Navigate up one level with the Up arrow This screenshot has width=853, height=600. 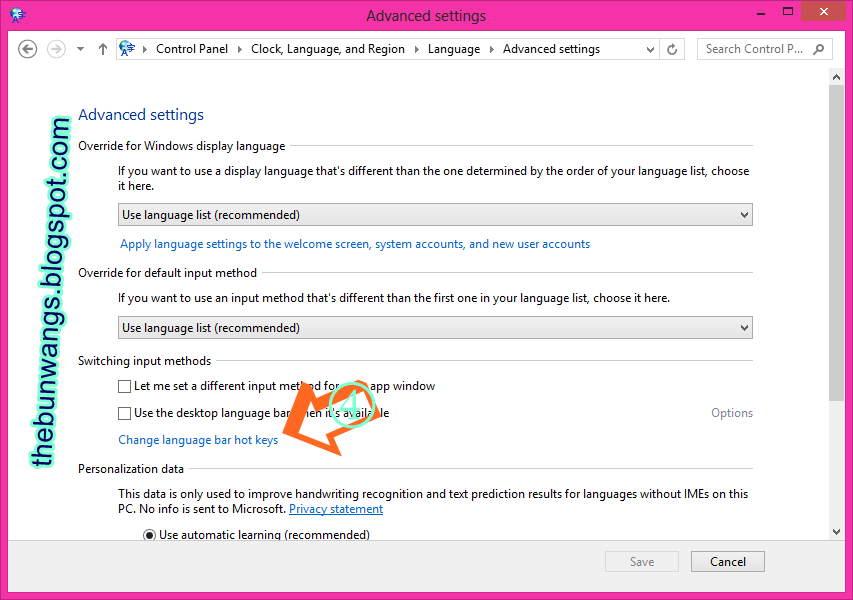pyautogui.click(x=101, y=48)
